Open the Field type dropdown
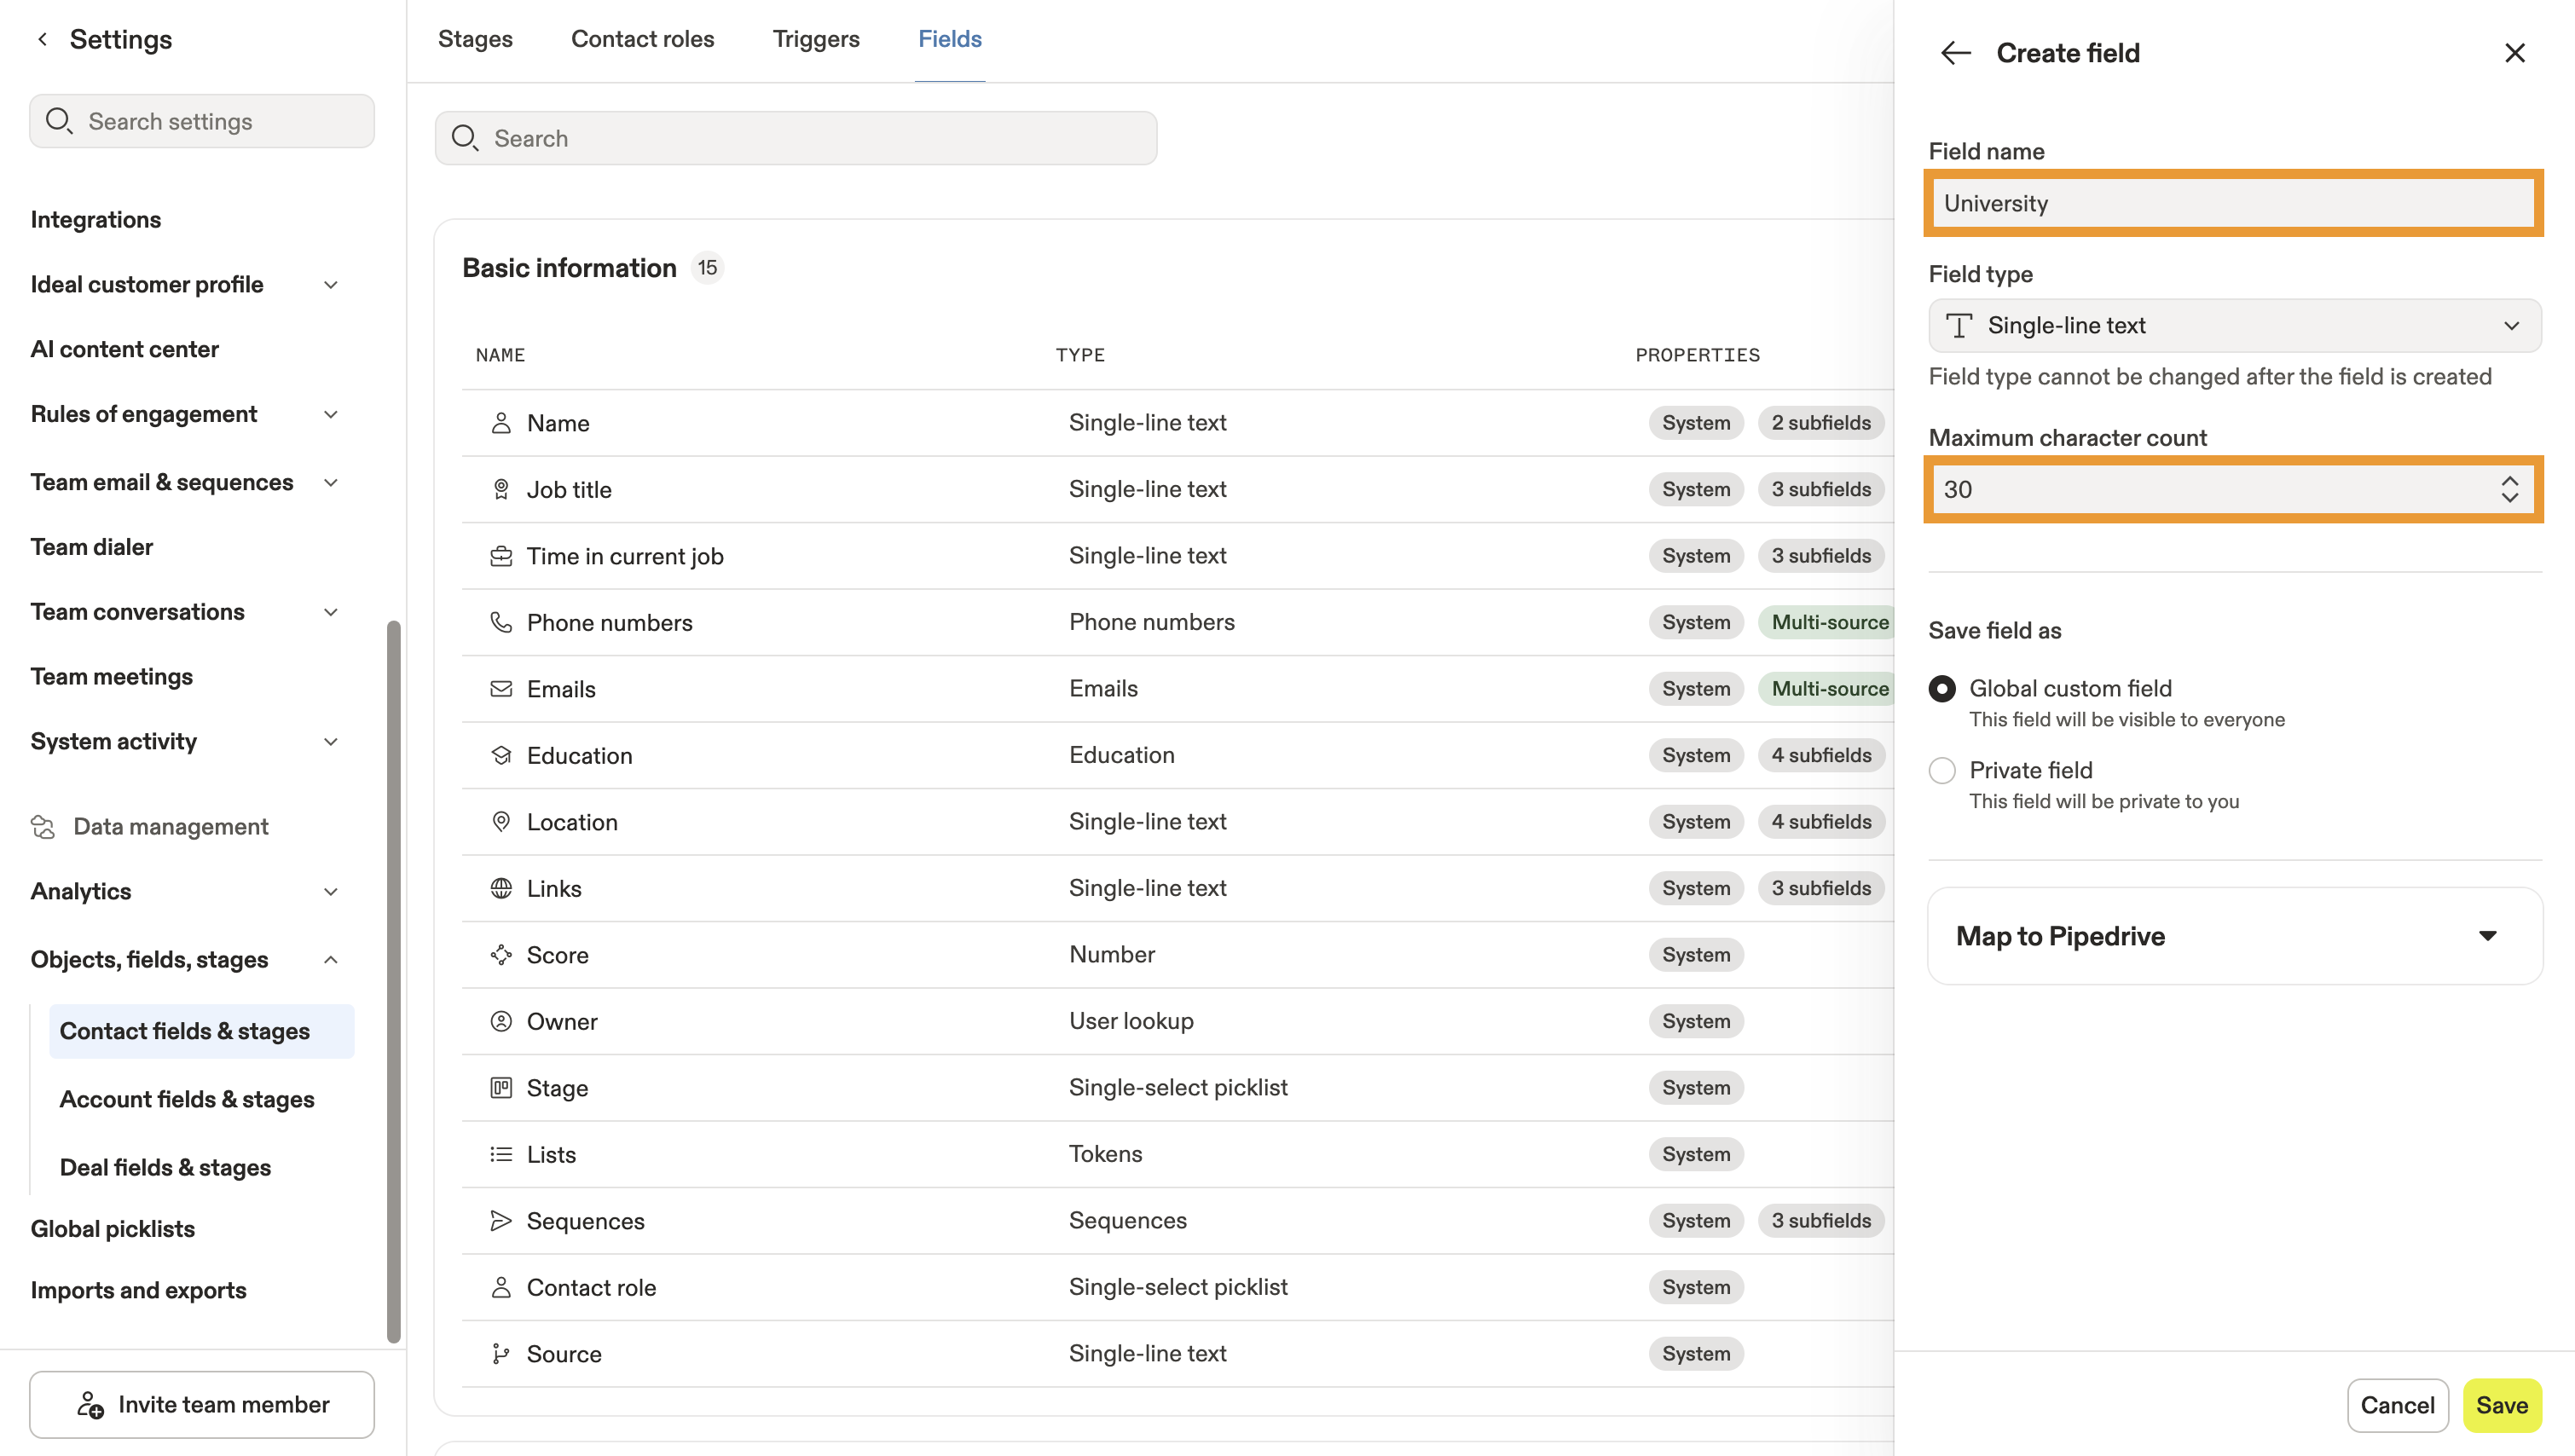 2235,325
